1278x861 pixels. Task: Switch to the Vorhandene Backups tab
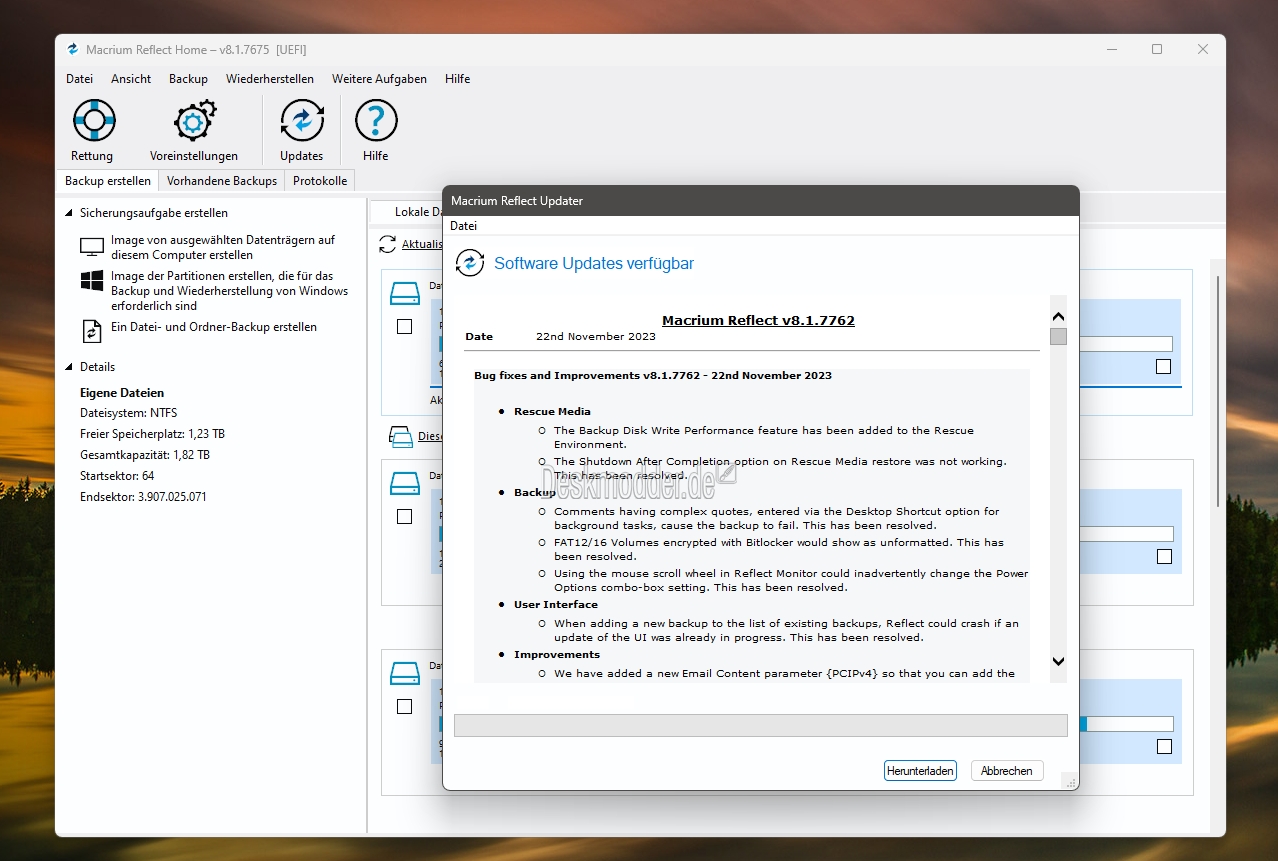click(222, 181)
